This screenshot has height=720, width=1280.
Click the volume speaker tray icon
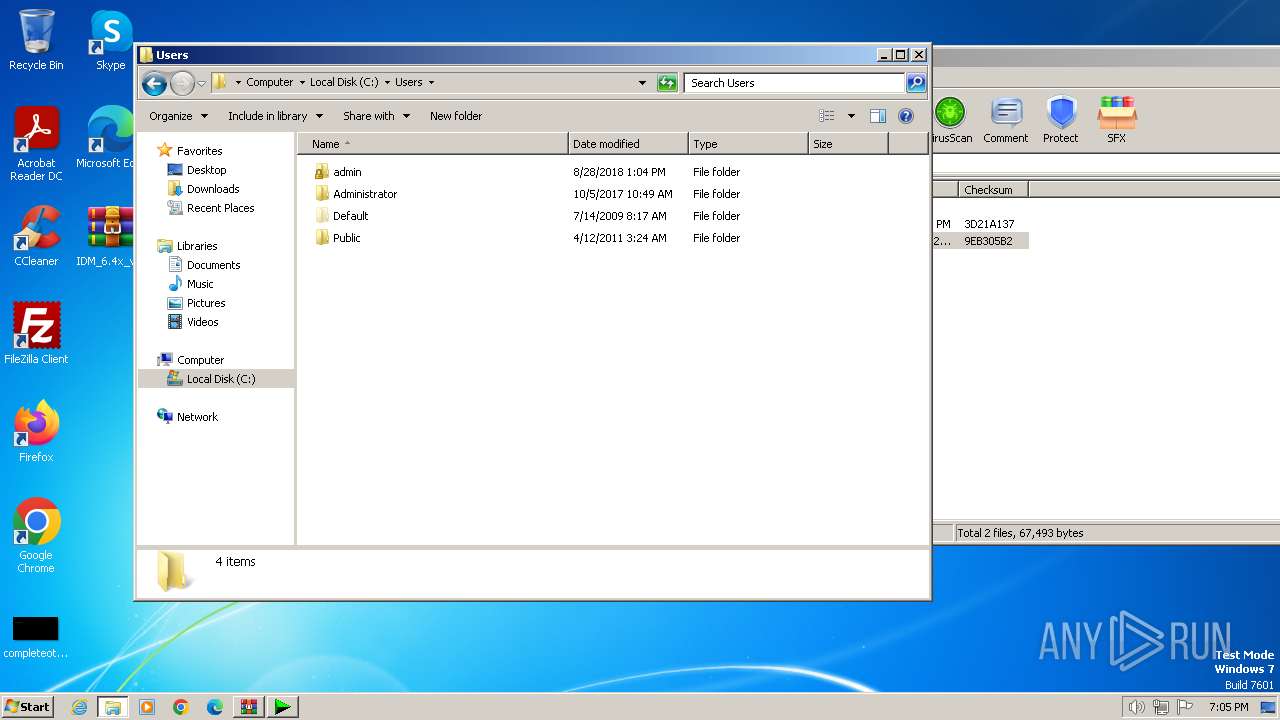click(1136, 707)
